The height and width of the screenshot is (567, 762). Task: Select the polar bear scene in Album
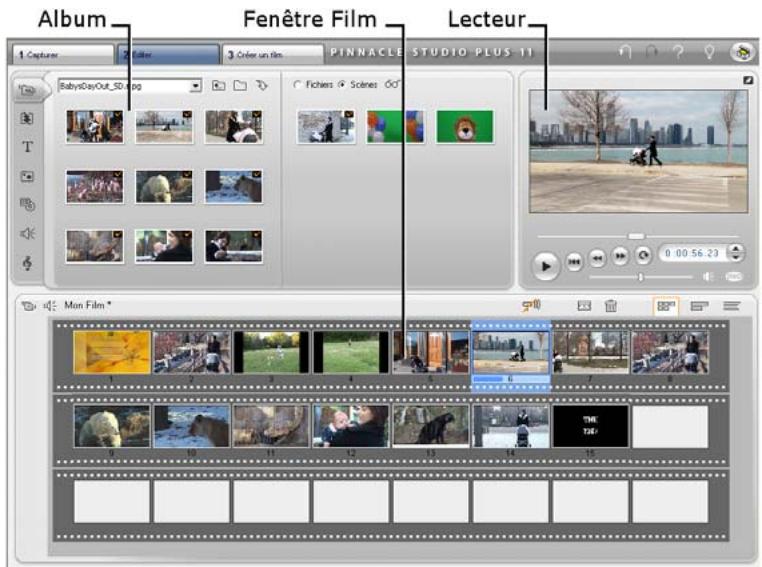(164, 187)
